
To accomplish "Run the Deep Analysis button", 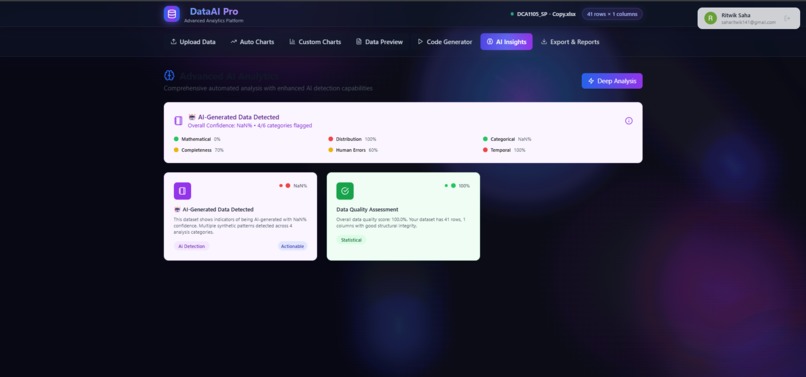I will click(x=612, y=81).
